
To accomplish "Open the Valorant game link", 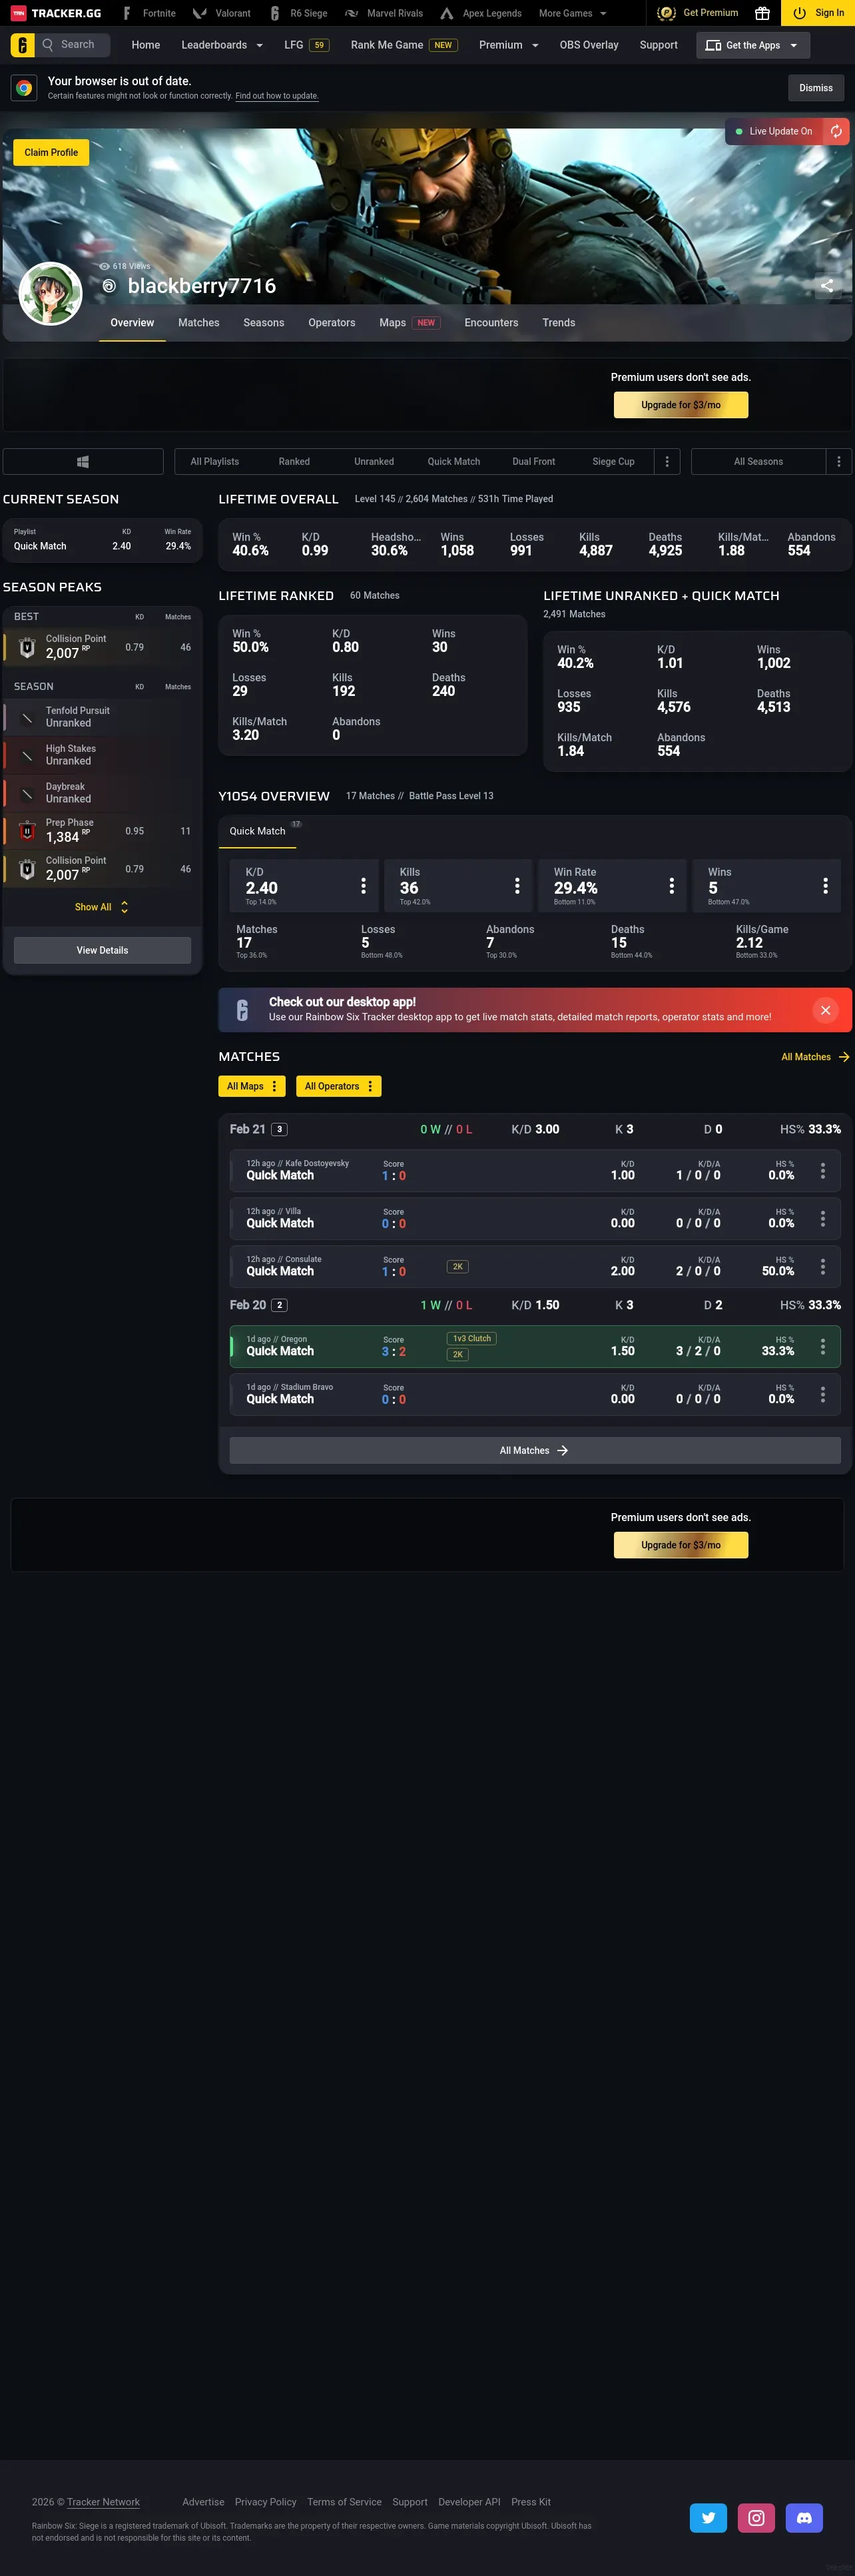I will pos(222,13).
